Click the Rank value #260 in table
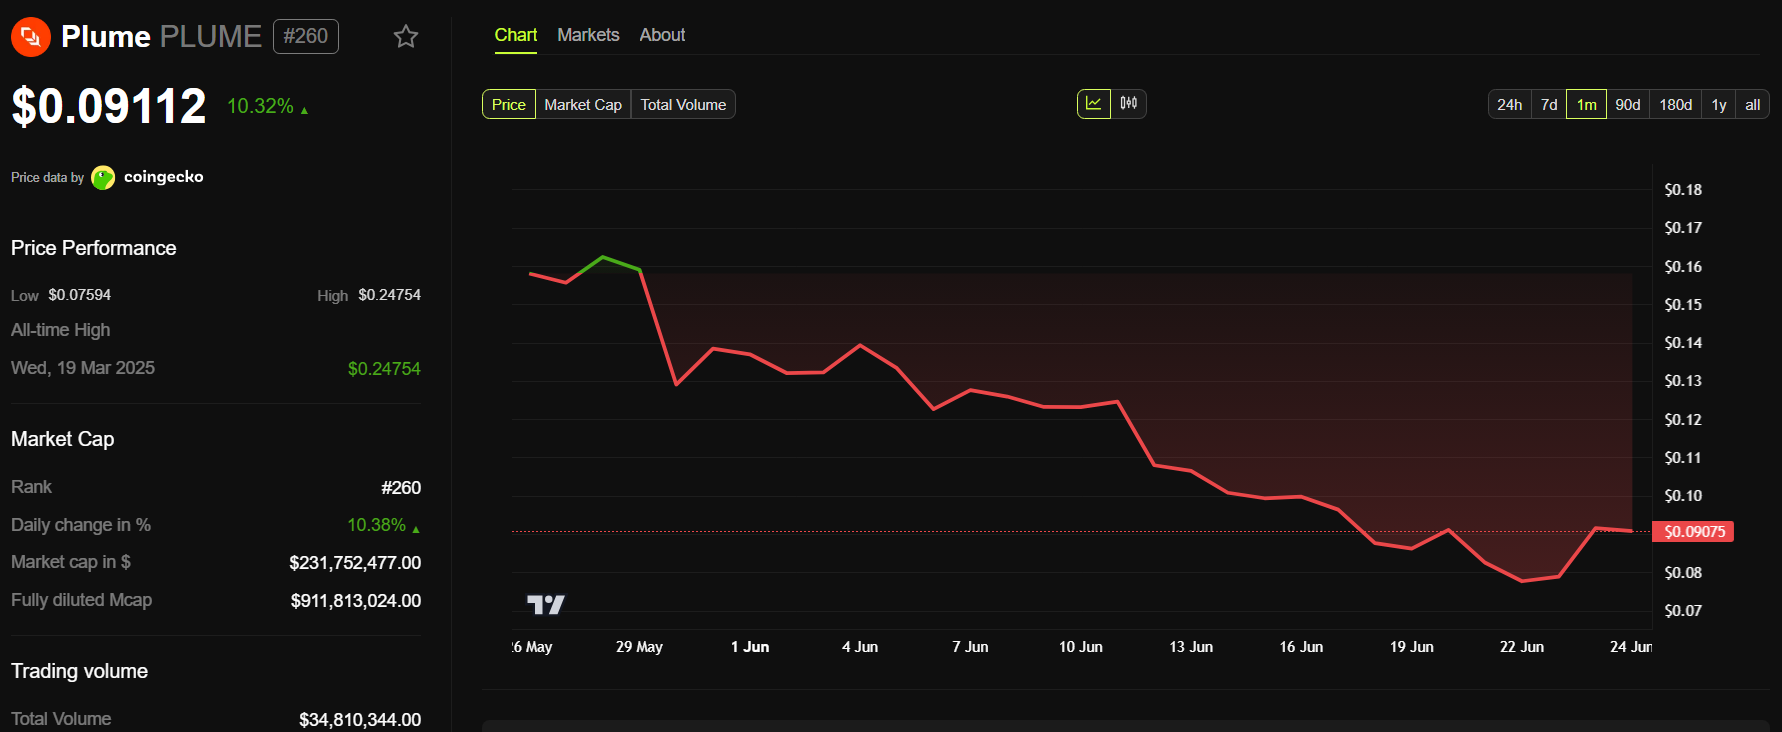Image resolution: width=1782 pixels, height=732 pixels. 401,488
